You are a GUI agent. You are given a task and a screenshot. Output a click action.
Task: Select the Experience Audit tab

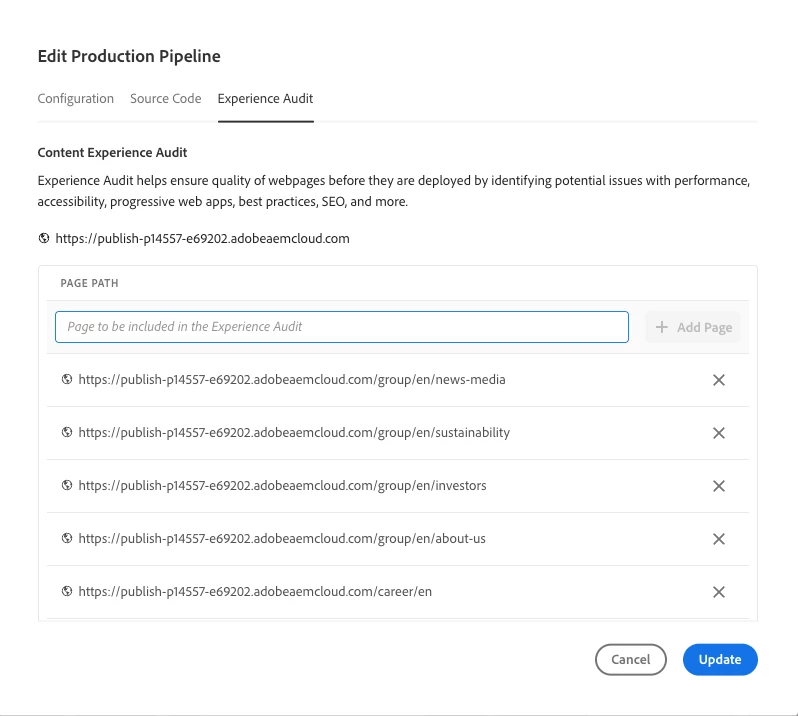[x=265, y=99]
